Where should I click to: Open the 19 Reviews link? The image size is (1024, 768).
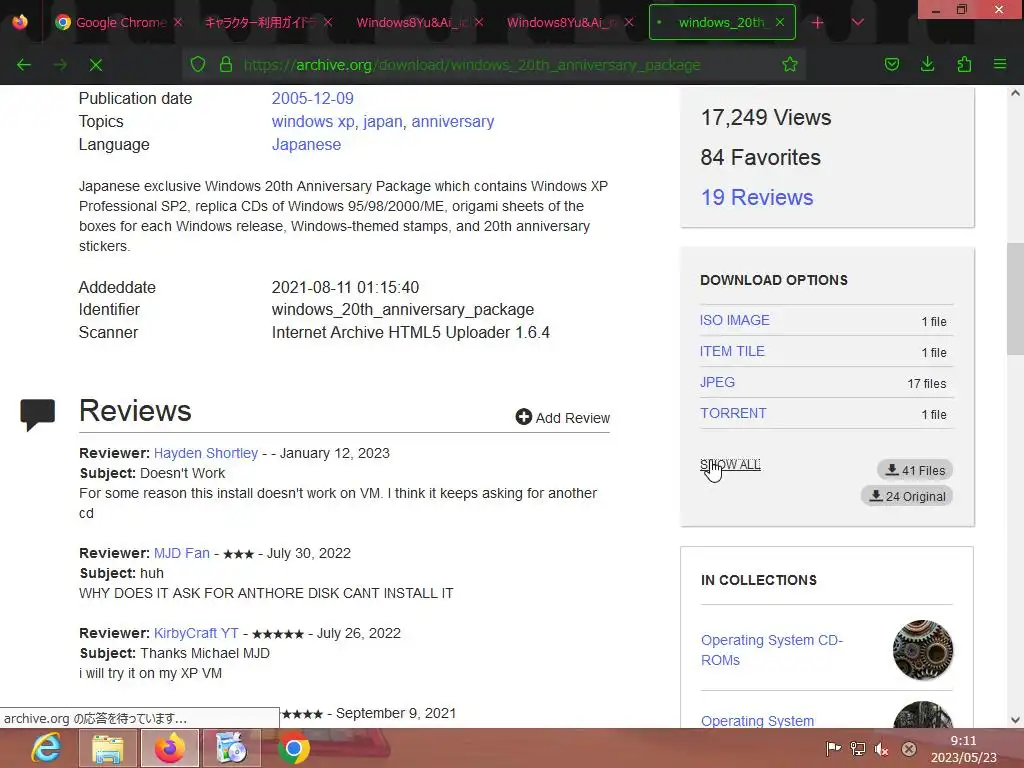[757, 197]
